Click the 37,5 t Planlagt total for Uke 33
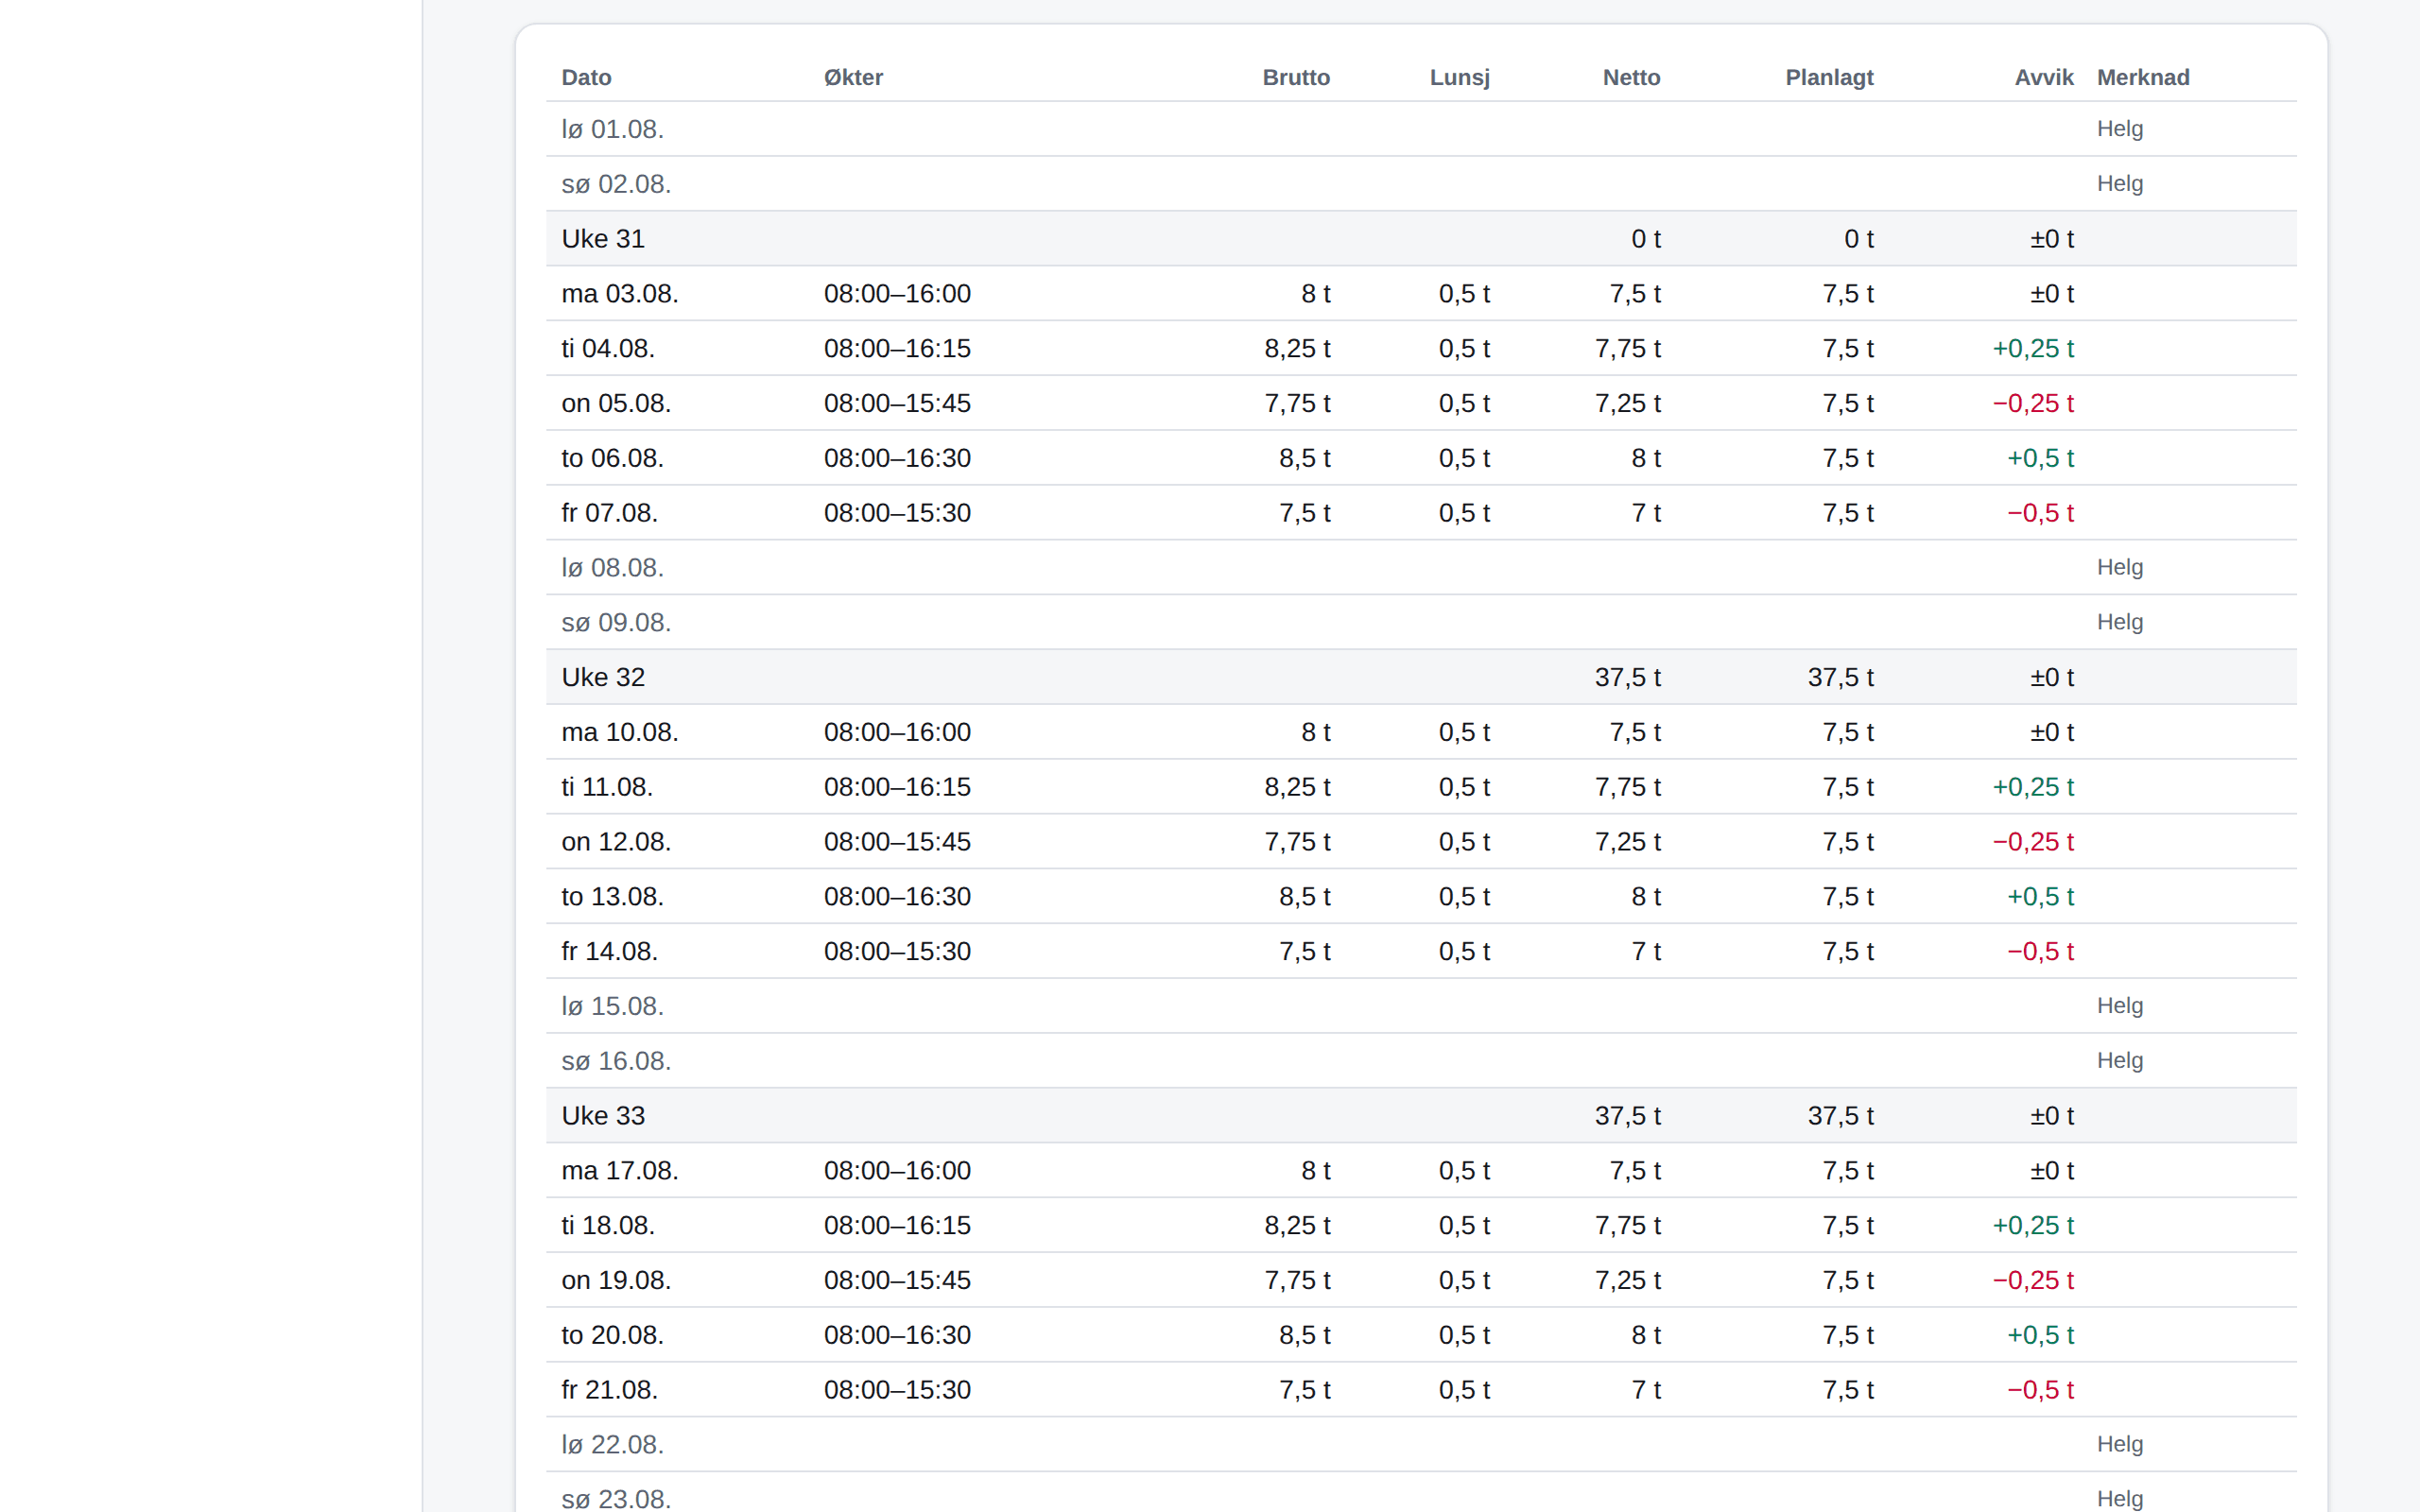 (x=1840, y=1115)
